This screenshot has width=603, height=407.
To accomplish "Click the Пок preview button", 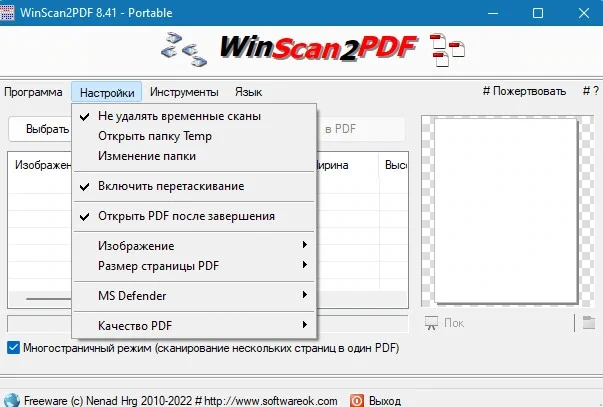I will [454, 323].
